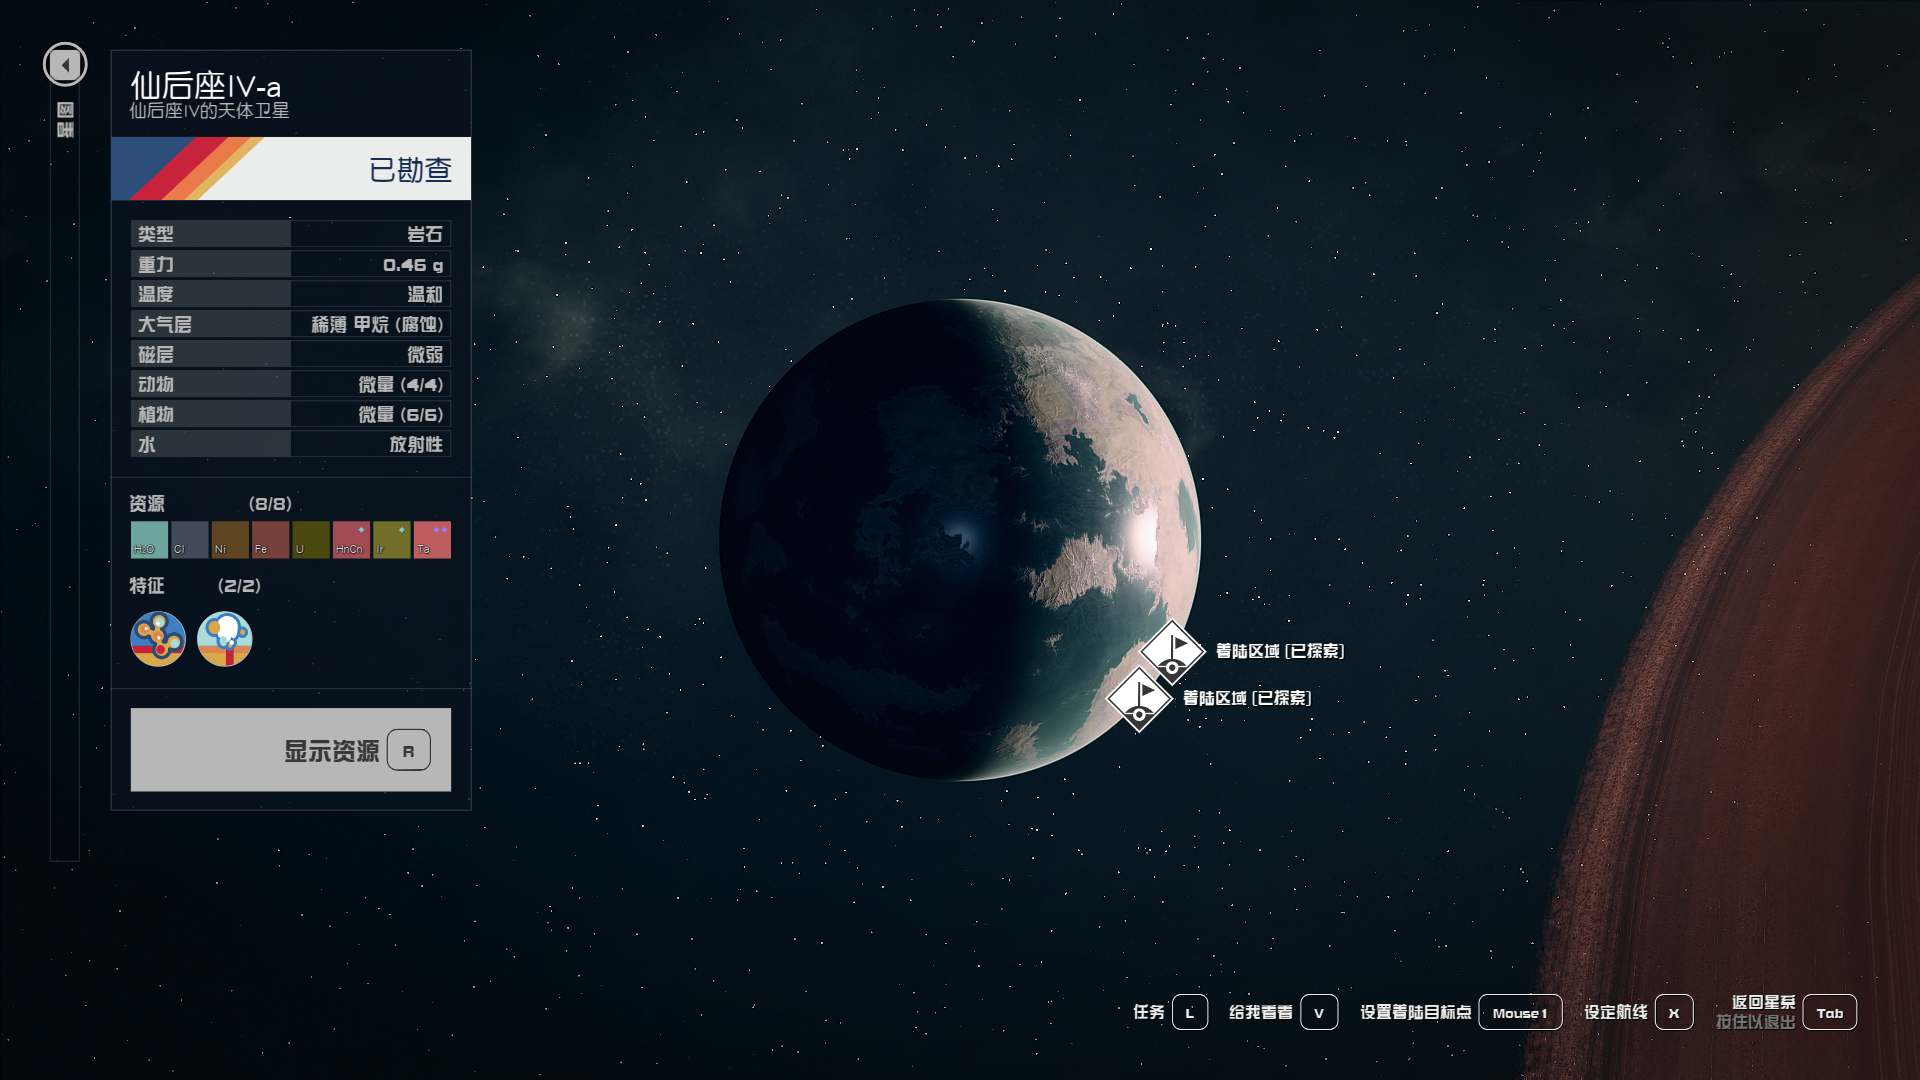Click the vertical sidebar label icon

tap(65, 119)
